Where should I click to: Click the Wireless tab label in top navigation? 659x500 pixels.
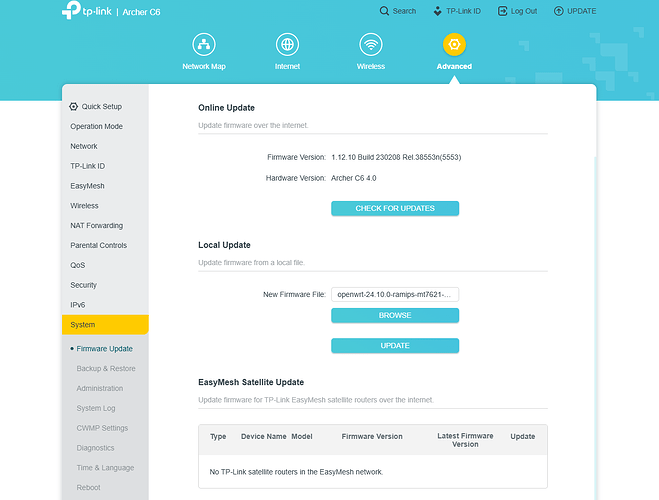[371, 66]
